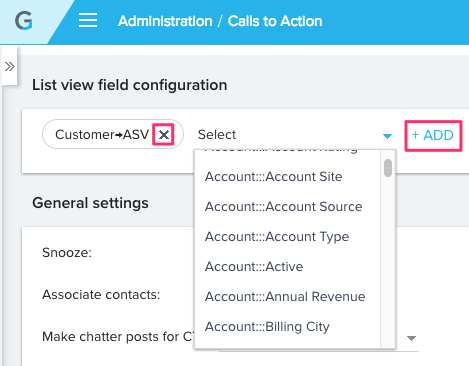
Task: Click the dropdown list scrollbar thumb
Action: [x=388, y=168]
